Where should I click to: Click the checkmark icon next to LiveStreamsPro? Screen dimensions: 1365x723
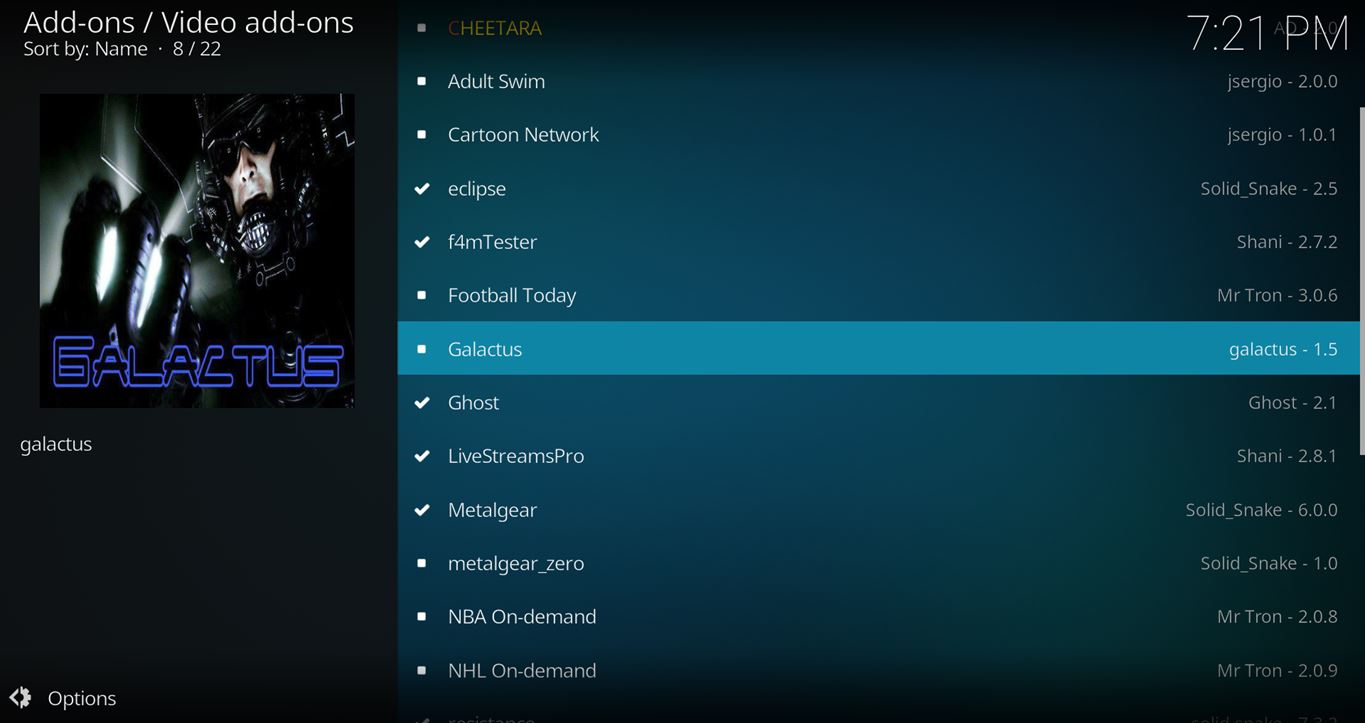pos(422,456)
